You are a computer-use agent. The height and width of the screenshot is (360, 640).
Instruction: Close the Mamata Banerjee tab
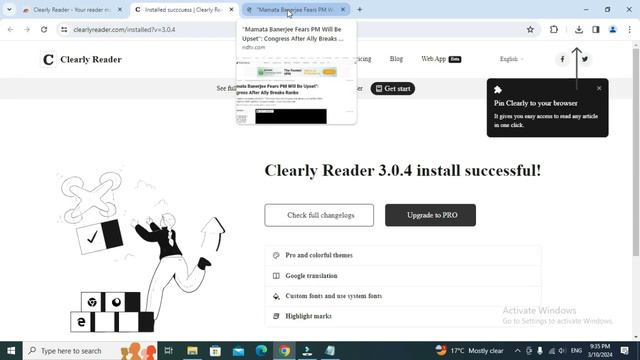pyautogui.click(x=343, y=9)
